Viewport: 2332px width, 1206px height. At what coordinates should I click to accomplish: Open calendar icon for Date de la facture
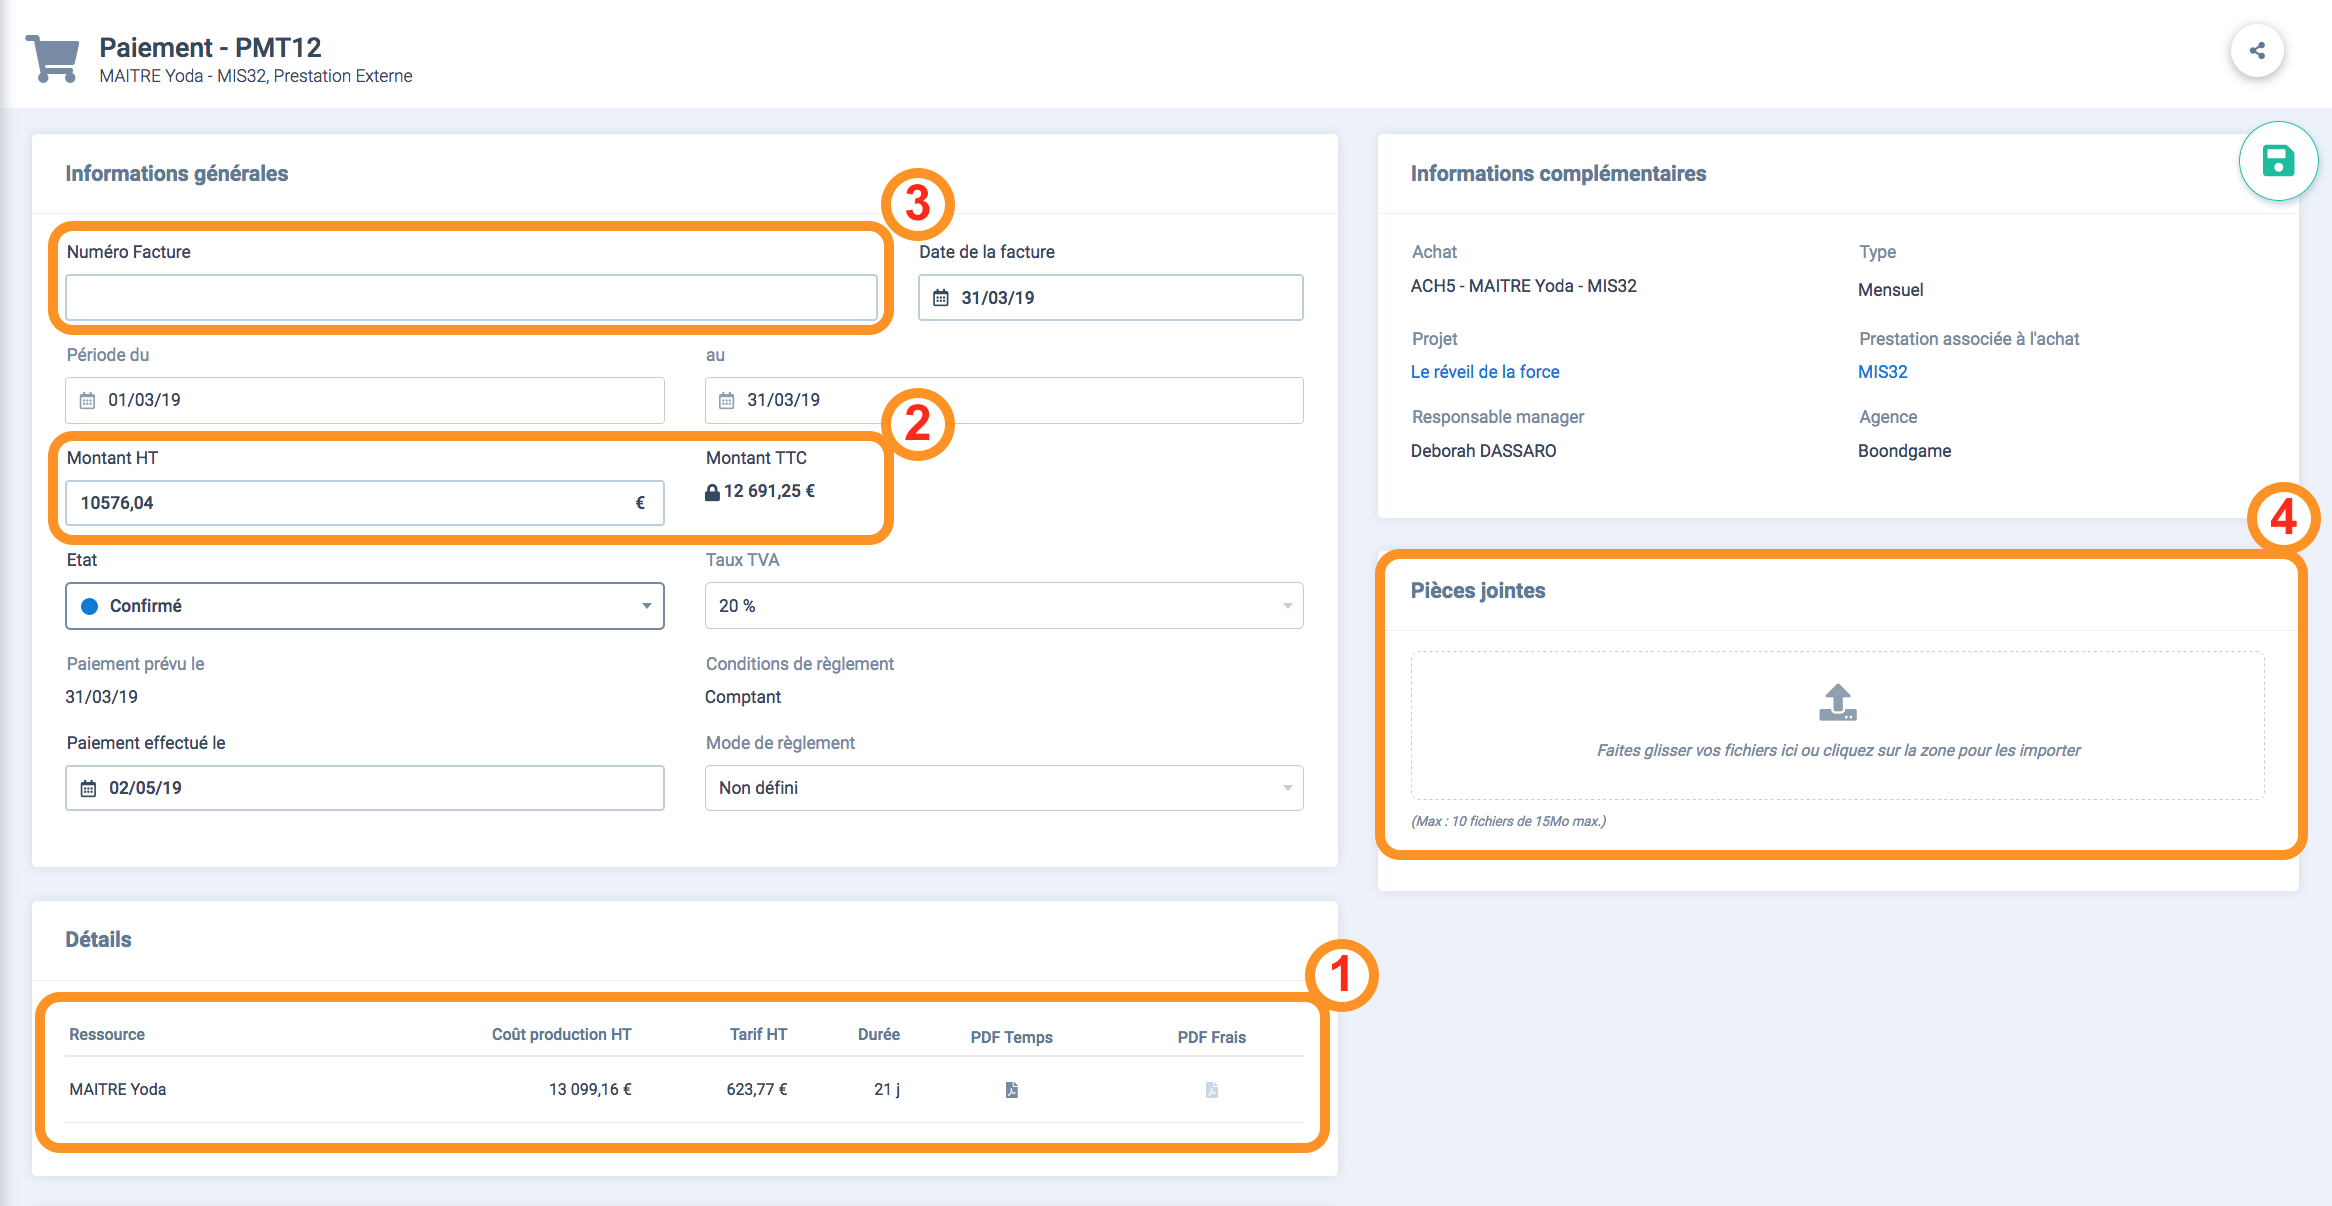coord(941,298)
